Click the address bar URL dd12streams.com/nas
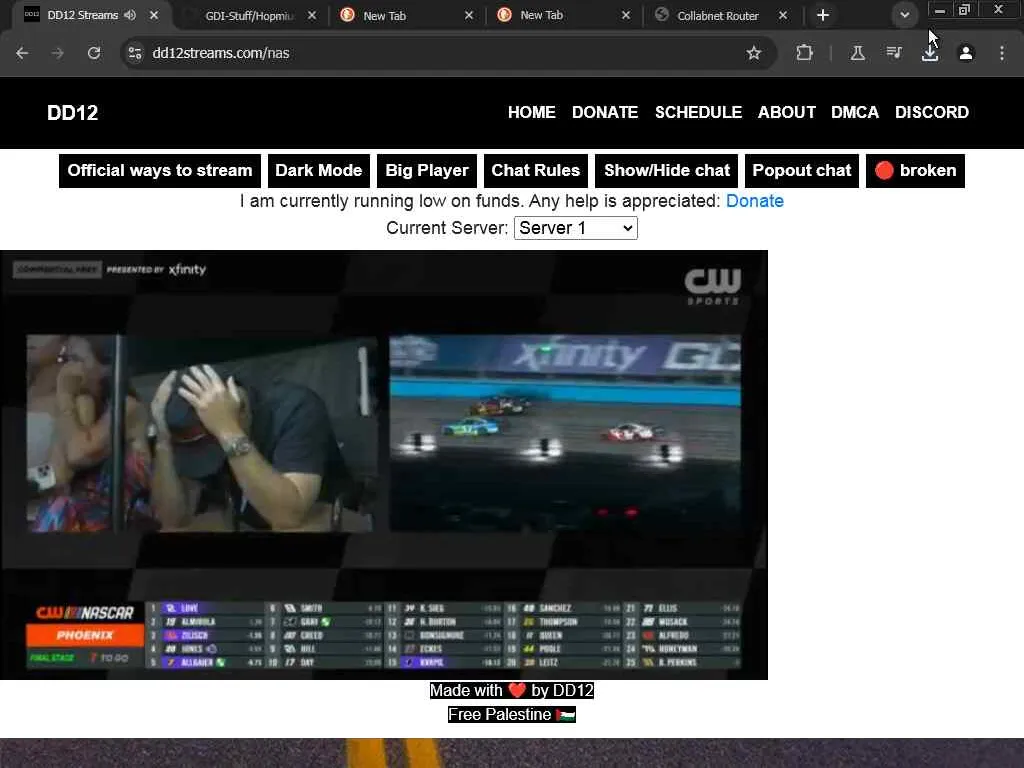 [x=221, y=53]
